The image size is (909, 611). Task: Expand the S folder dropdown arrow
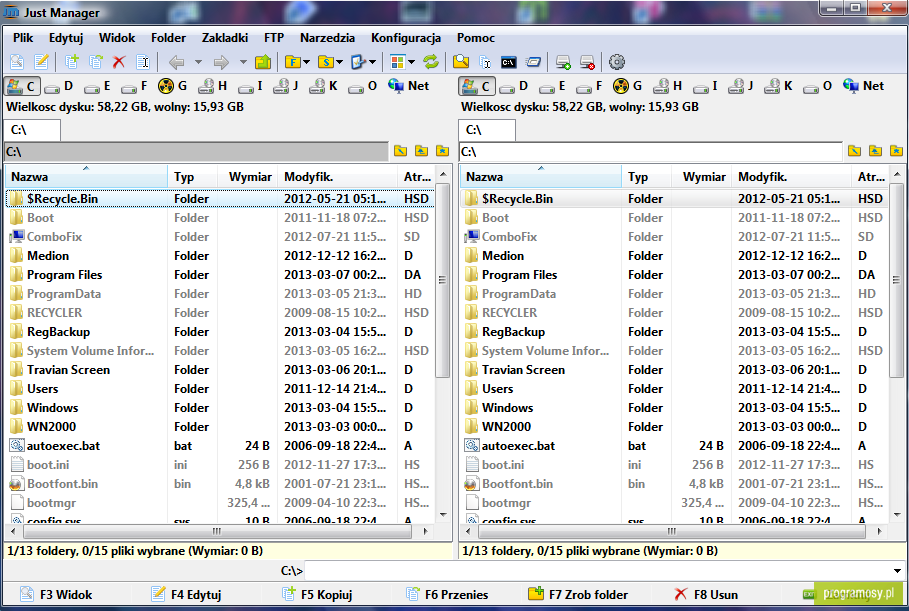pos(340,62)
